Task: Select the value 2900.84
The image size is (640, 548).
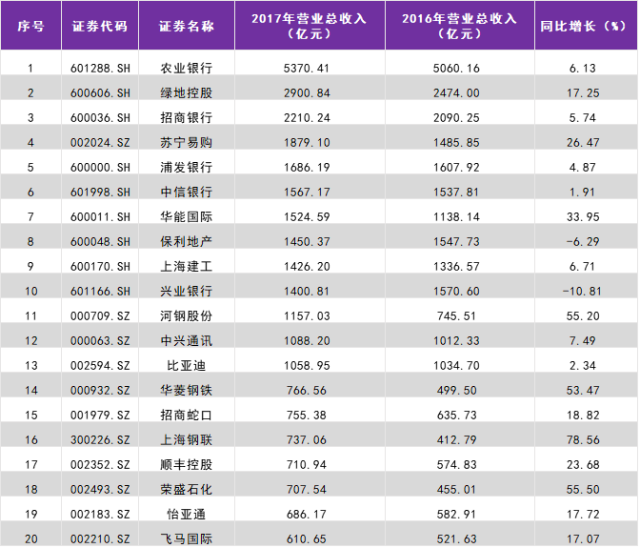Action: 307,93
